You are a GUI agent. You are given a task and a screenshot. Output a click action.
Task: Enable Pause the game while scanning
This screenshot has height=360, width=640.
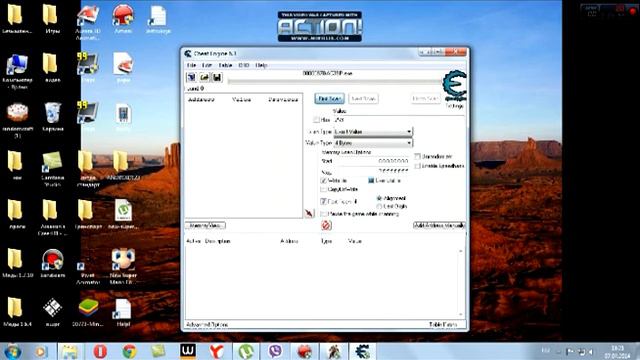[324, 214]
